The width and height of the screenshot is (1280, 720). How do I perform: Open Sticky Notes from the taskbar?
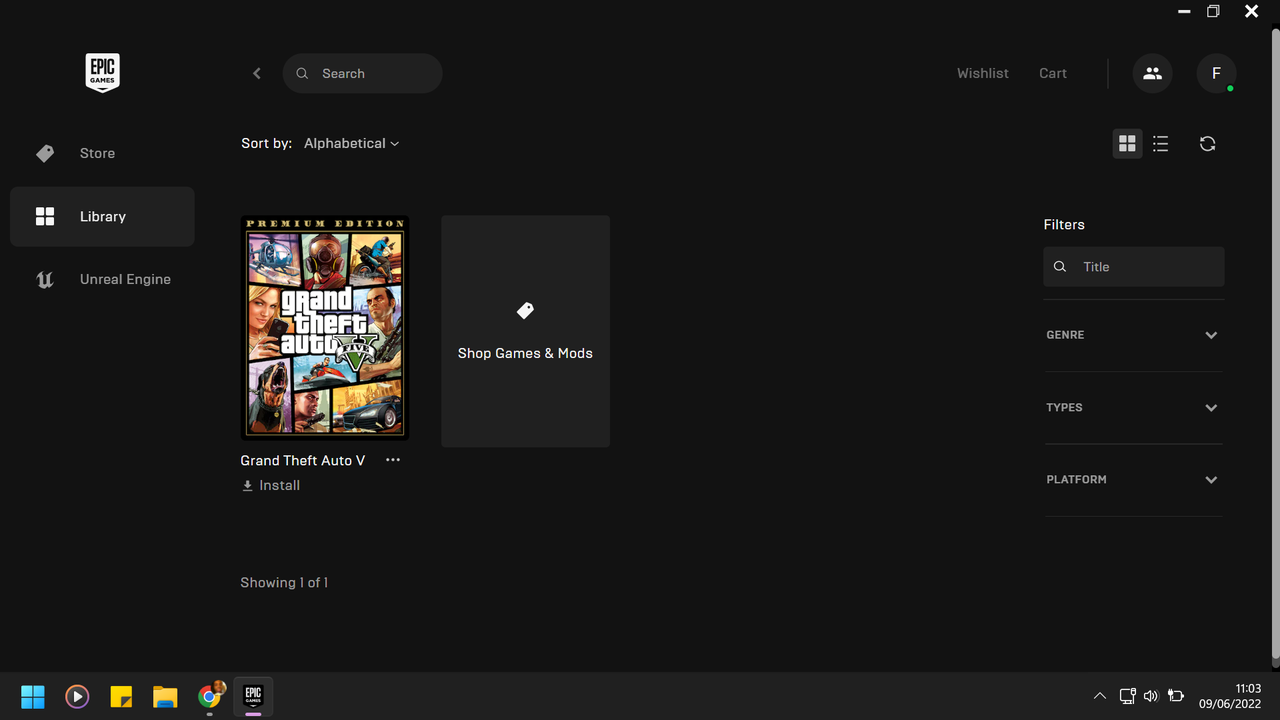point(121,696)
